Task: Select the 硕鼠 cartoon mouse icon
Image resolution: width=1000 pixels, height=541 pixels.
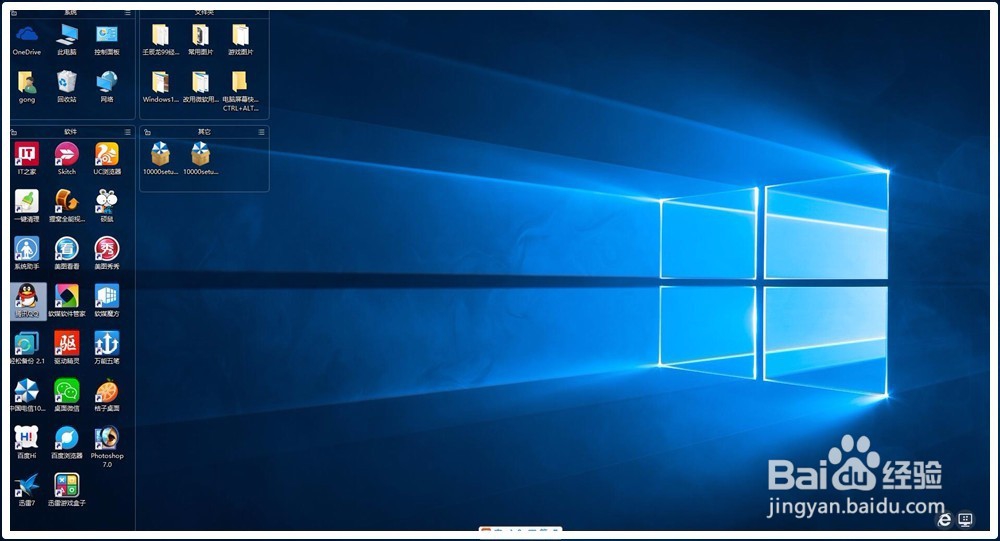Action: tap(107, 206)
